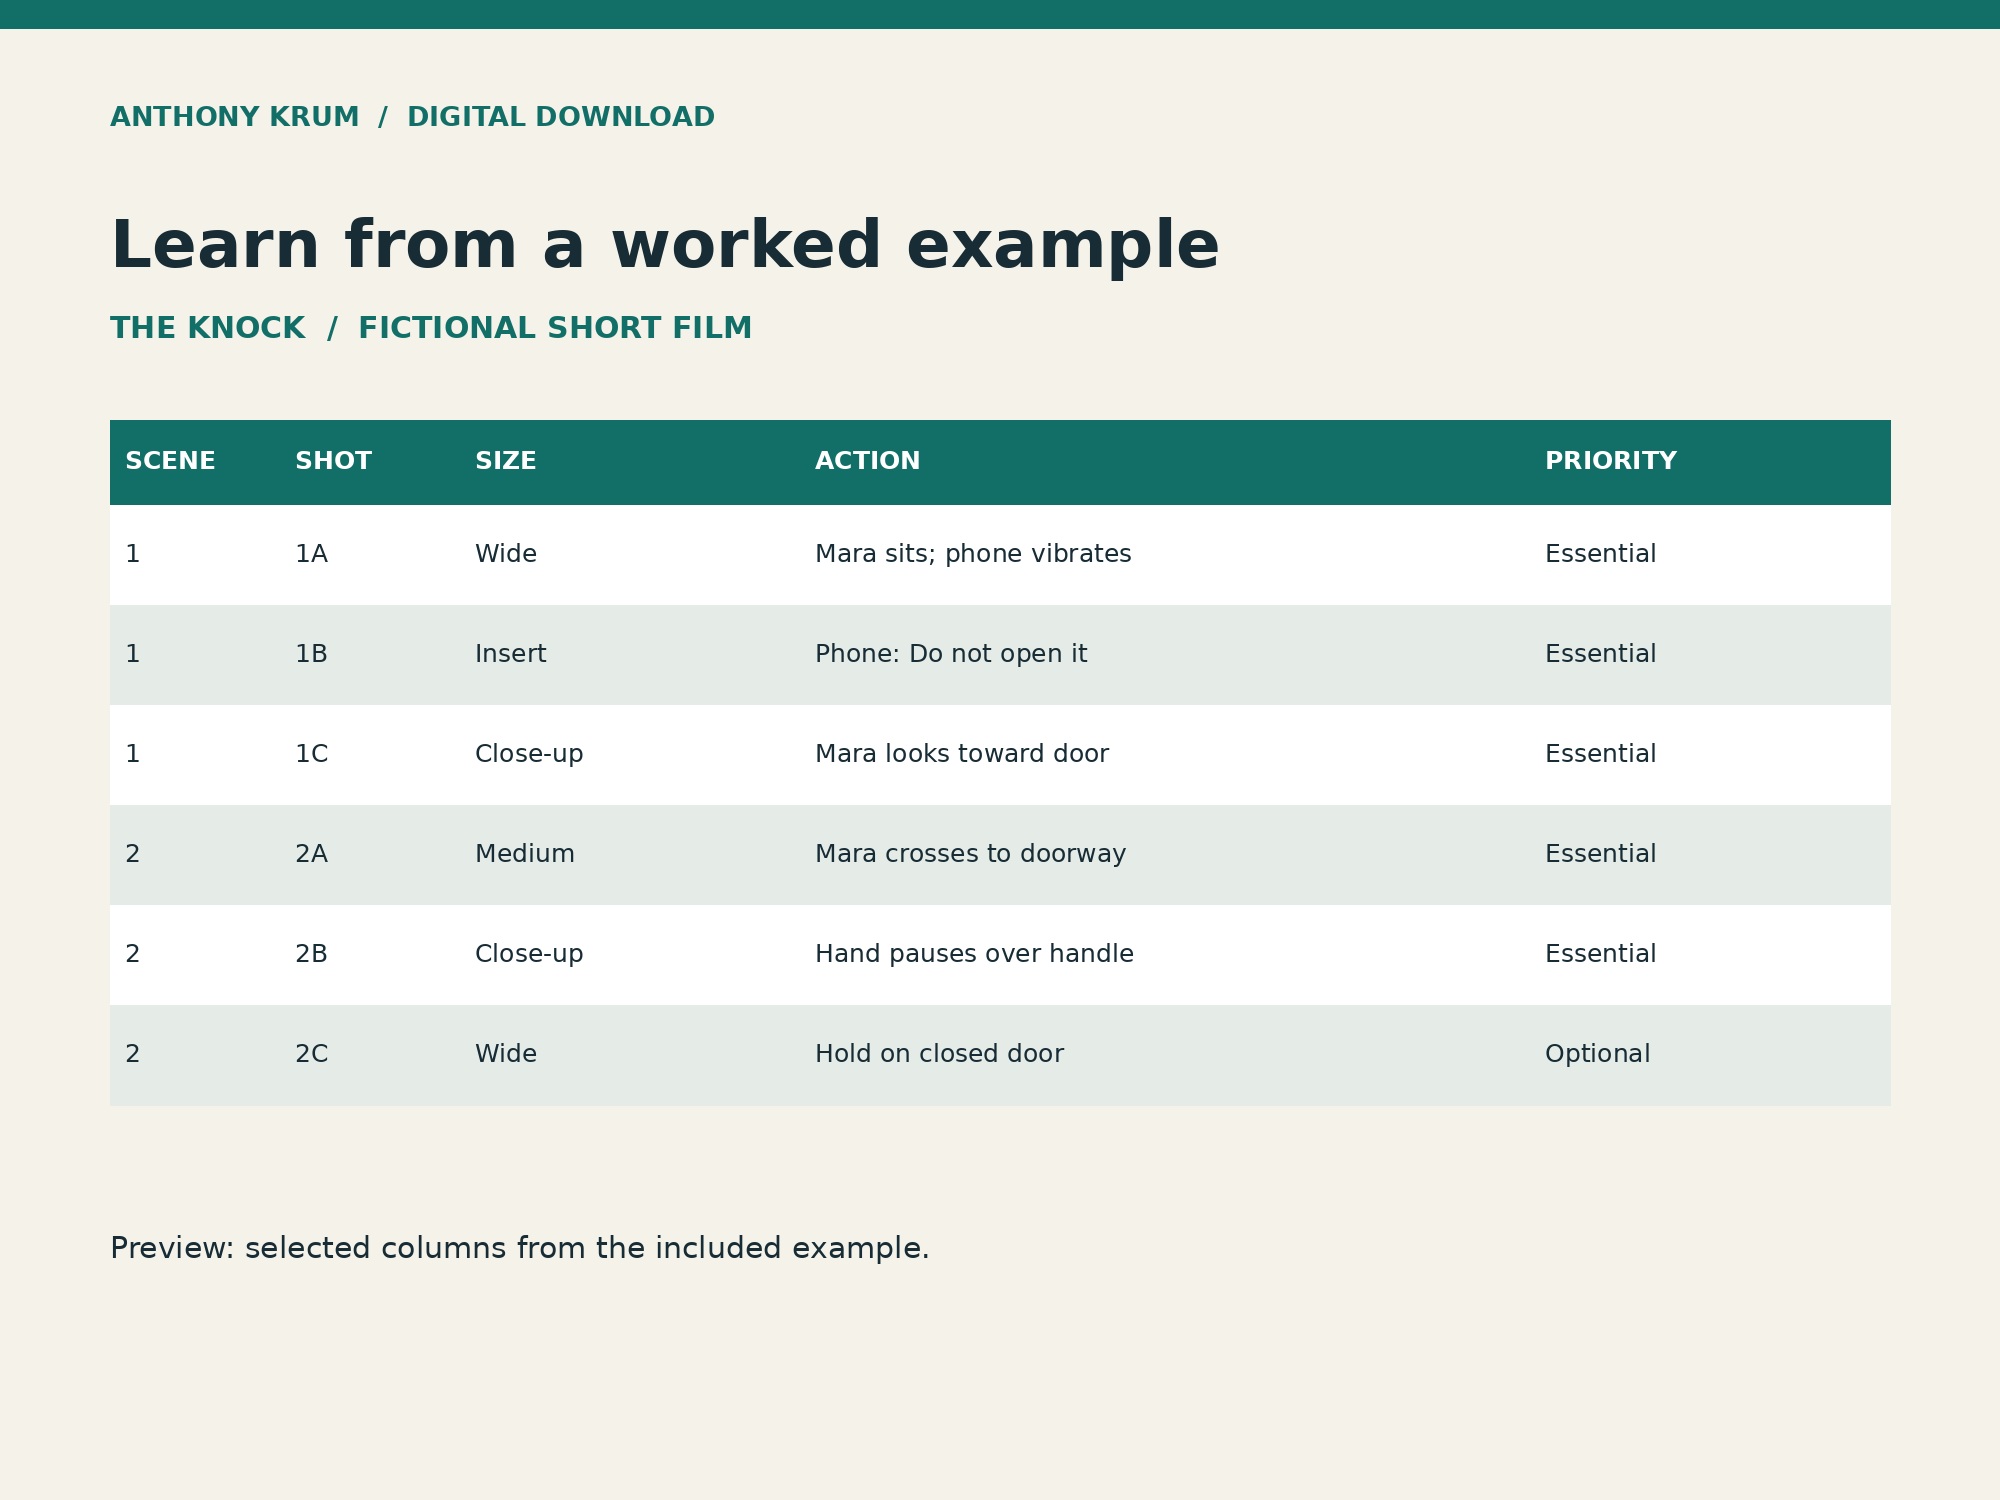Click Close-up size in row 1C
The height and width of the screenshot is (1500, 2000).
pyautogui.click(x=528, y=754)
